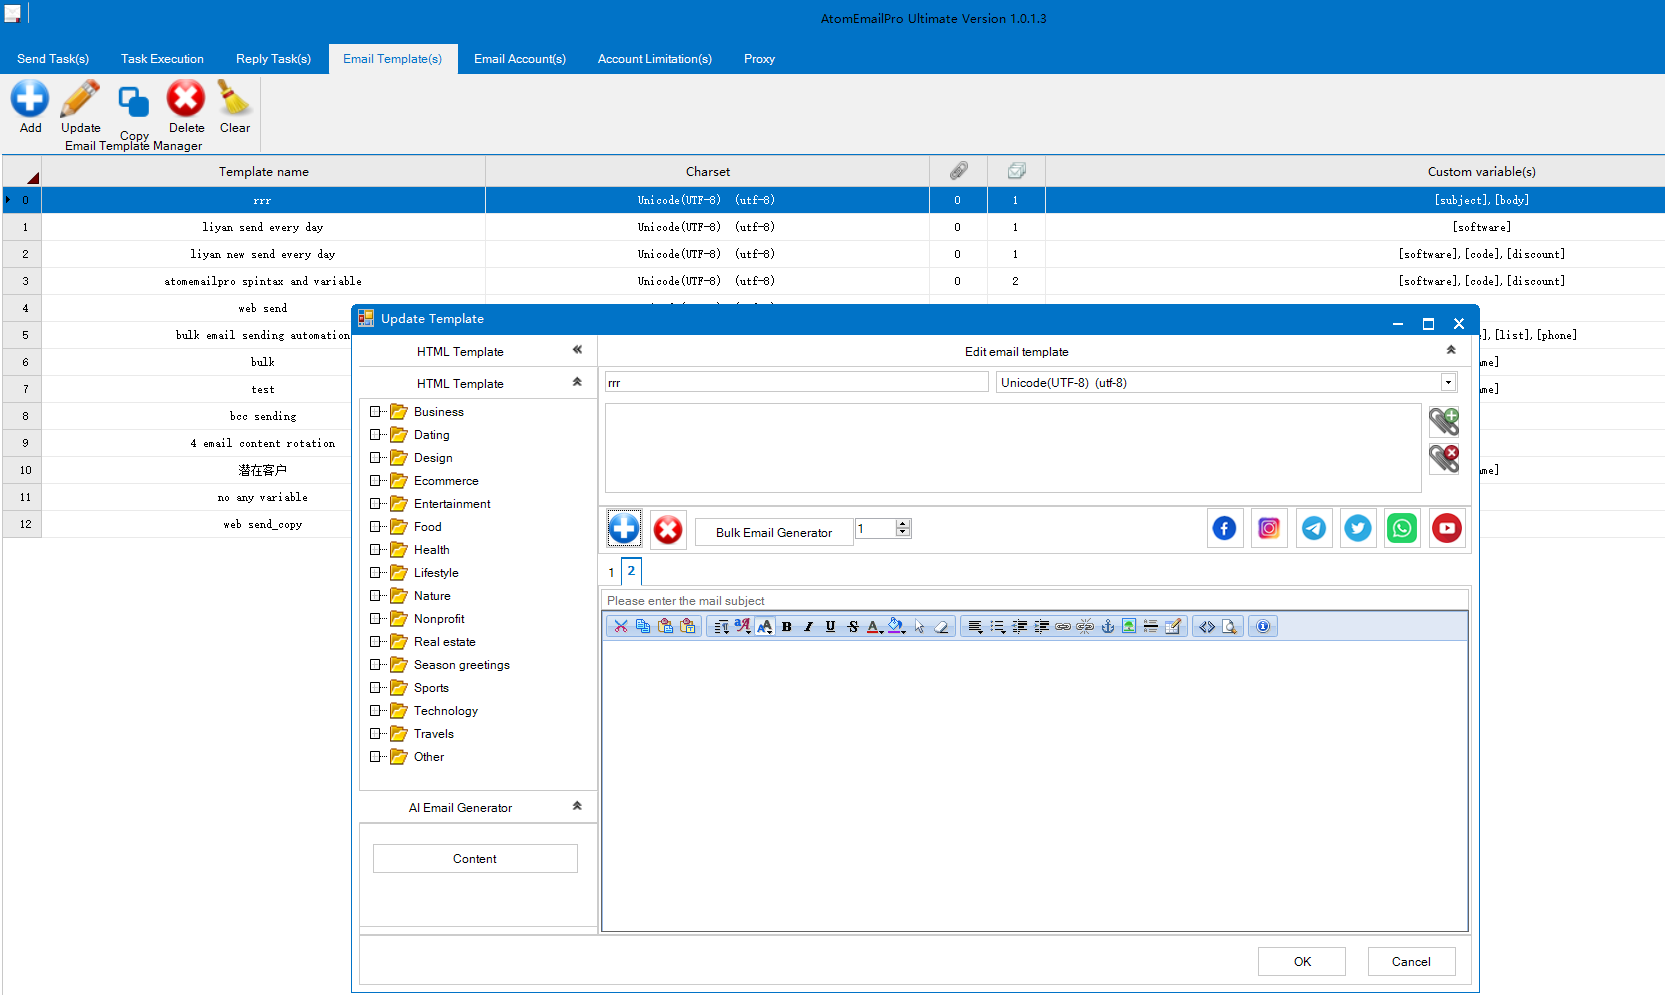
Task: Check the Food folder checkbox
Action: pyautogui.click(x=376, y=526)
